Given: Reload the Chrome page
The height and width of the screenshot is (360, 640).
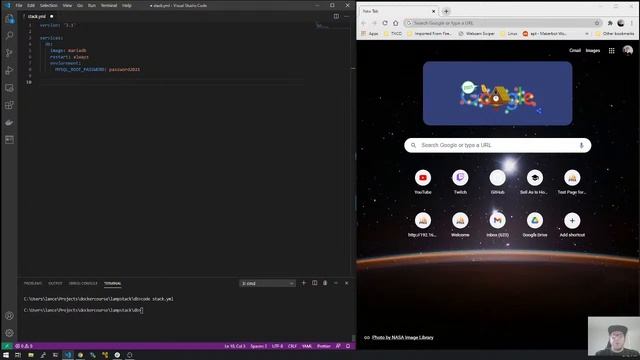Looking at the screenshot, I should [385, 23].
